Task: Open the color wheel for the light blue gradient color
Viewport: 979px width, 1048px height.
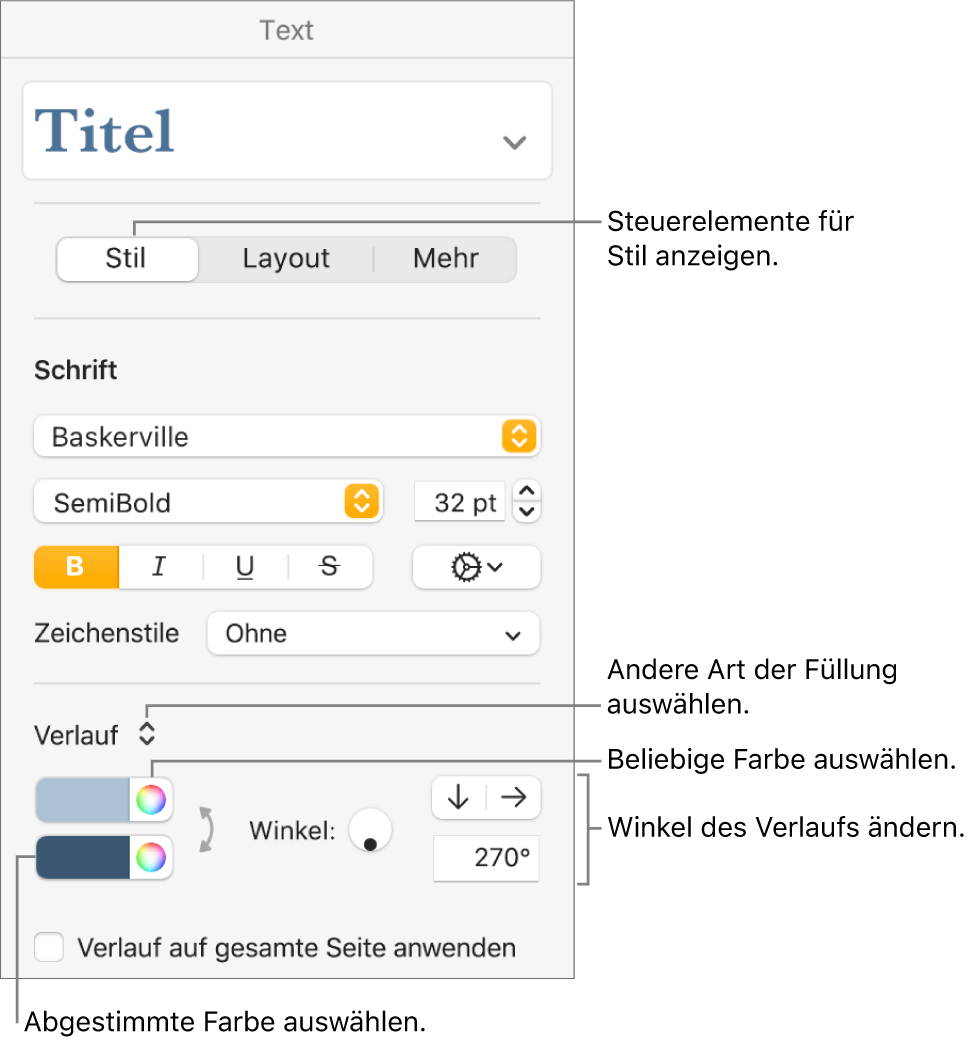Action: 150,799
